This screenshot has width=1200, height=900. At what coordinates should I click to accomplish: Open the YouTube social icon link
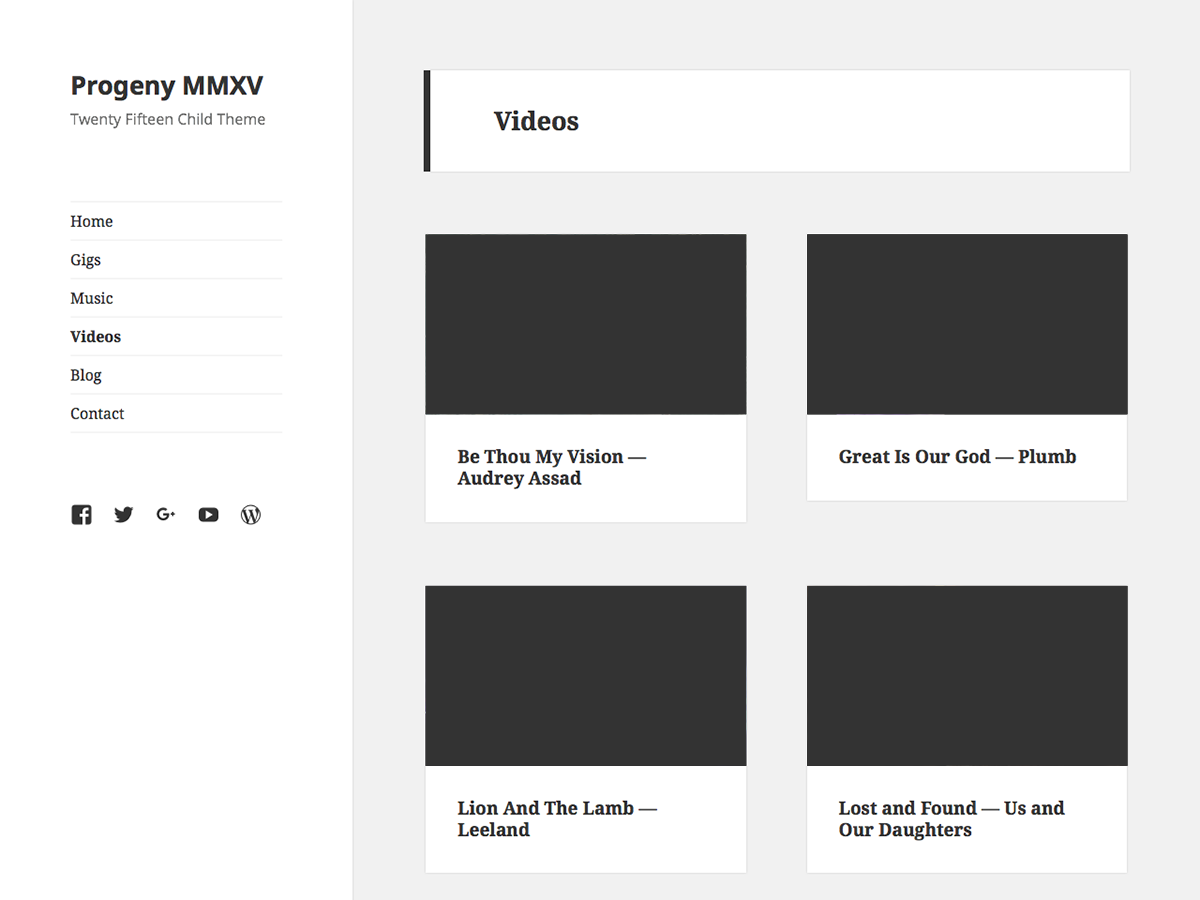pyautogui.click(x=208, y=515)
